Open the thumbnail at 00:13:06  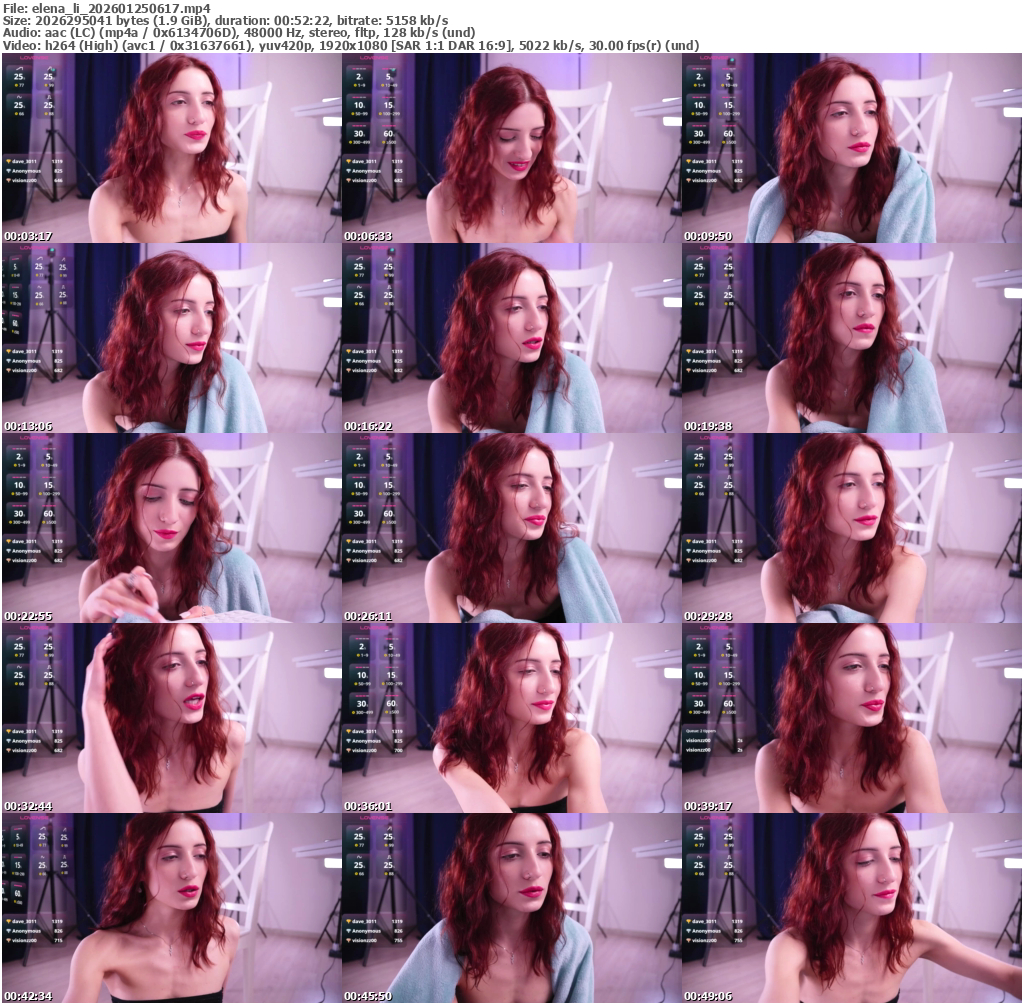tap(172, 338)
